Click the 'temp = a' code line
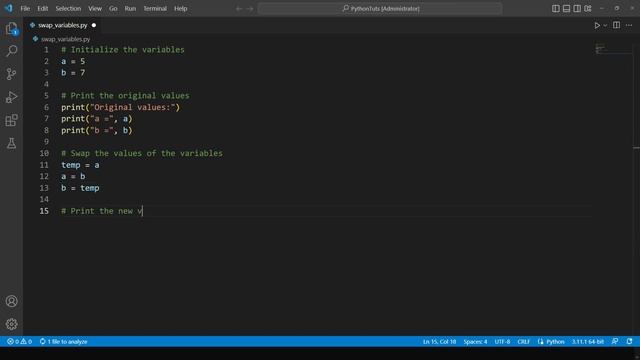 coord(80,165)
